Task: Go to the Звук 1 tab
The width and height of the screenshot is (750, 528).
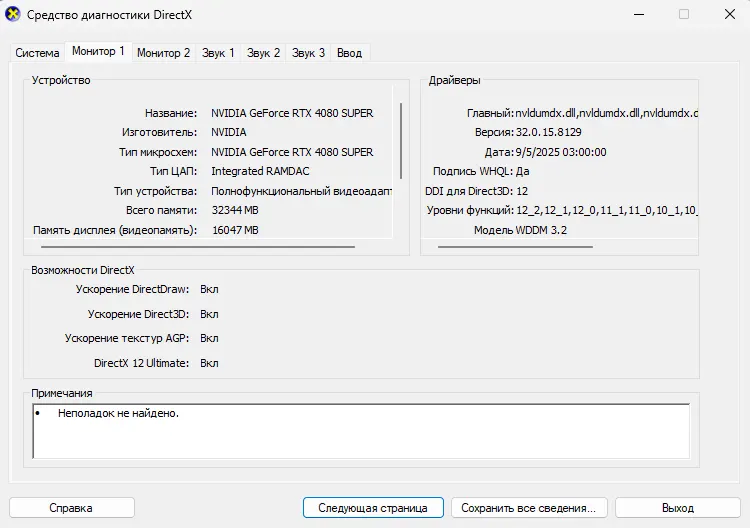Action: 218,53
